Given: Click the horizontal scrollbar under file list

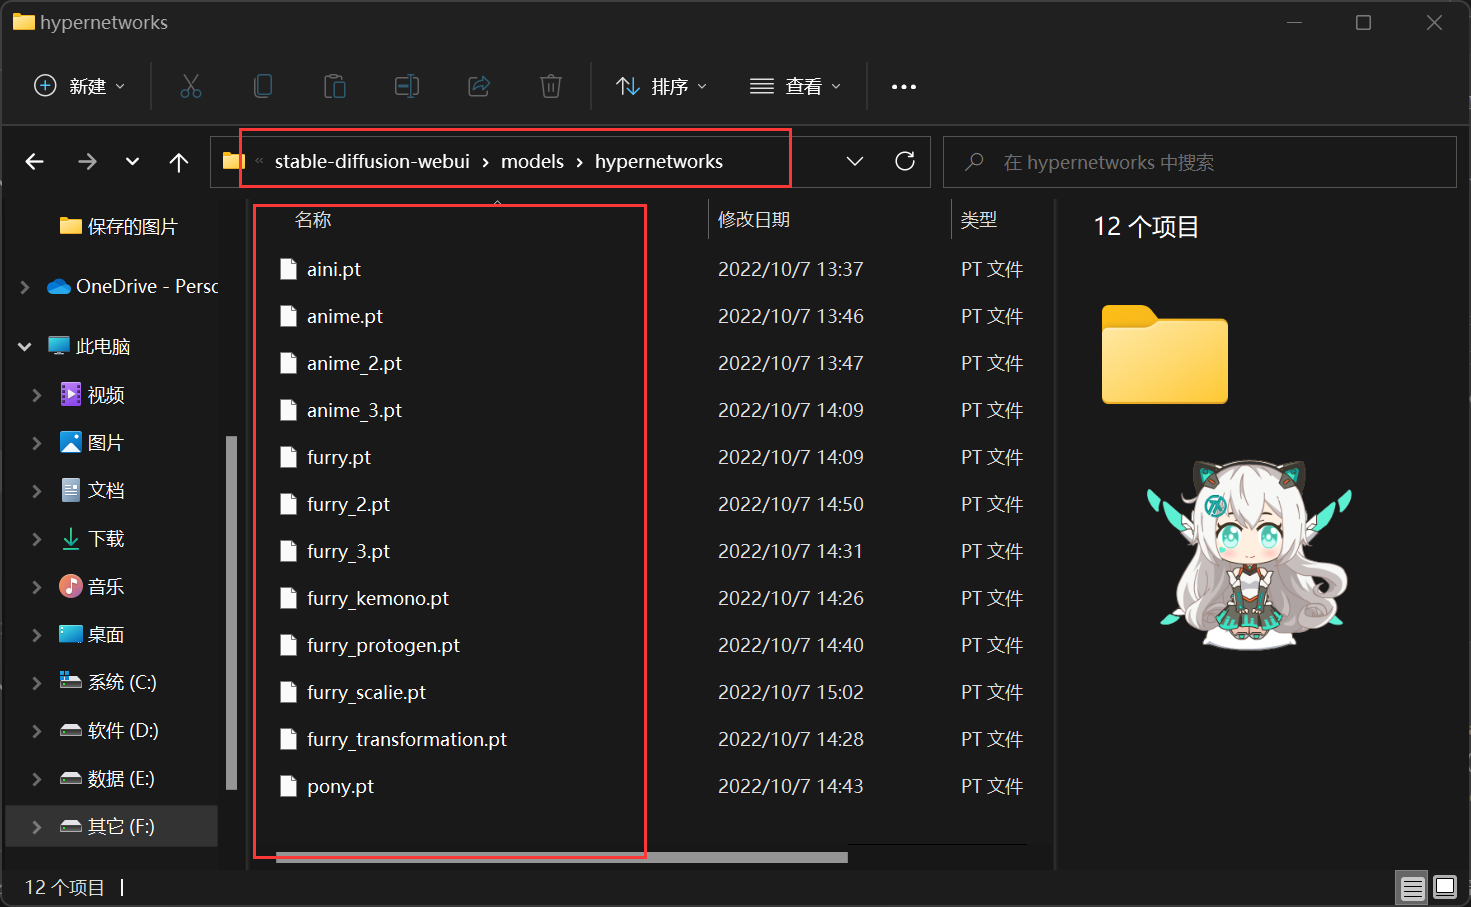Looking at the screenshot, I should click(560, 857).
